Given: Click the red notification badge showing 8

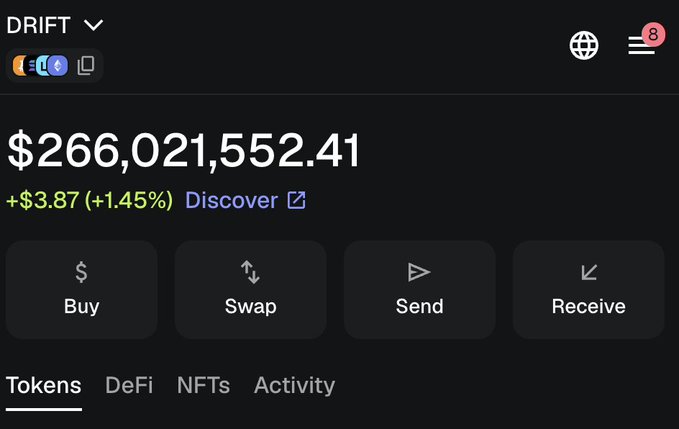Looking at the screenshot, I should tap(653, 34).
